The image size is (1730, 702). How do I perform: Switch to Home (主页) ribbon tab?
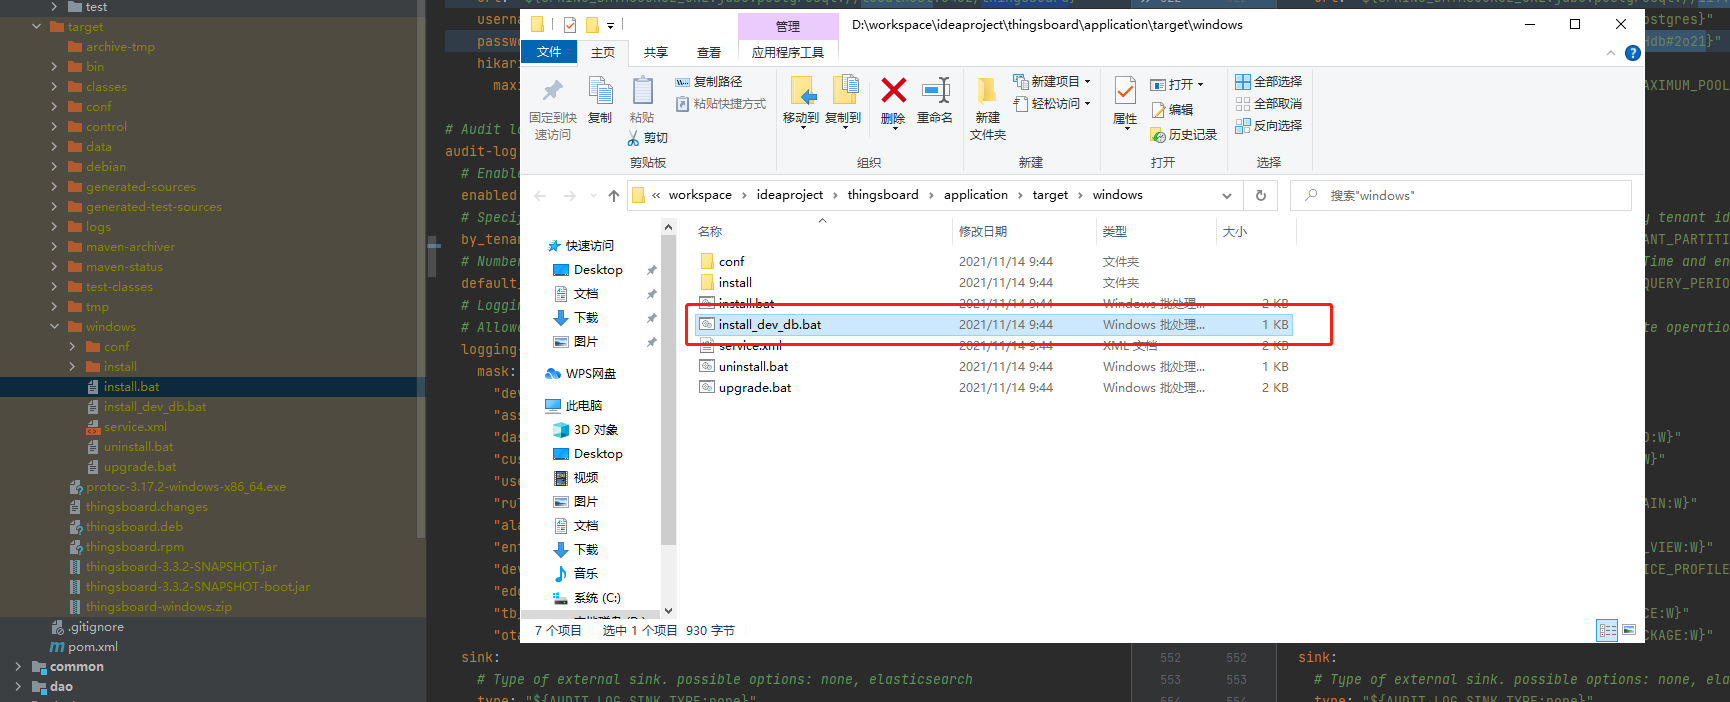pos(603,53)
